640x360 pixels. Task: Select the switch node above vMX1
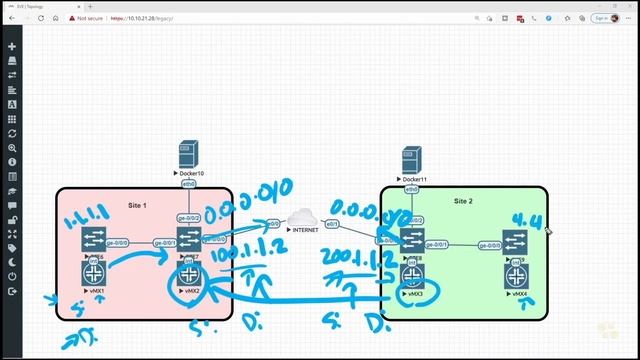pos(94,240)
